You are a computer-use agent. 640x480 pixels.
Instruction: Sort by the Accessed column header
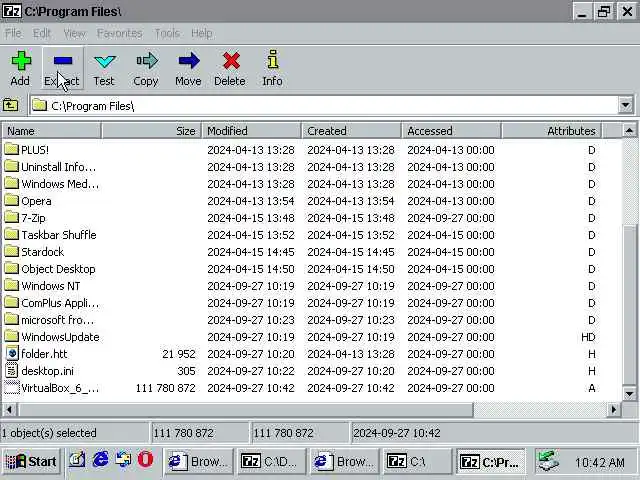click(451, 131)
